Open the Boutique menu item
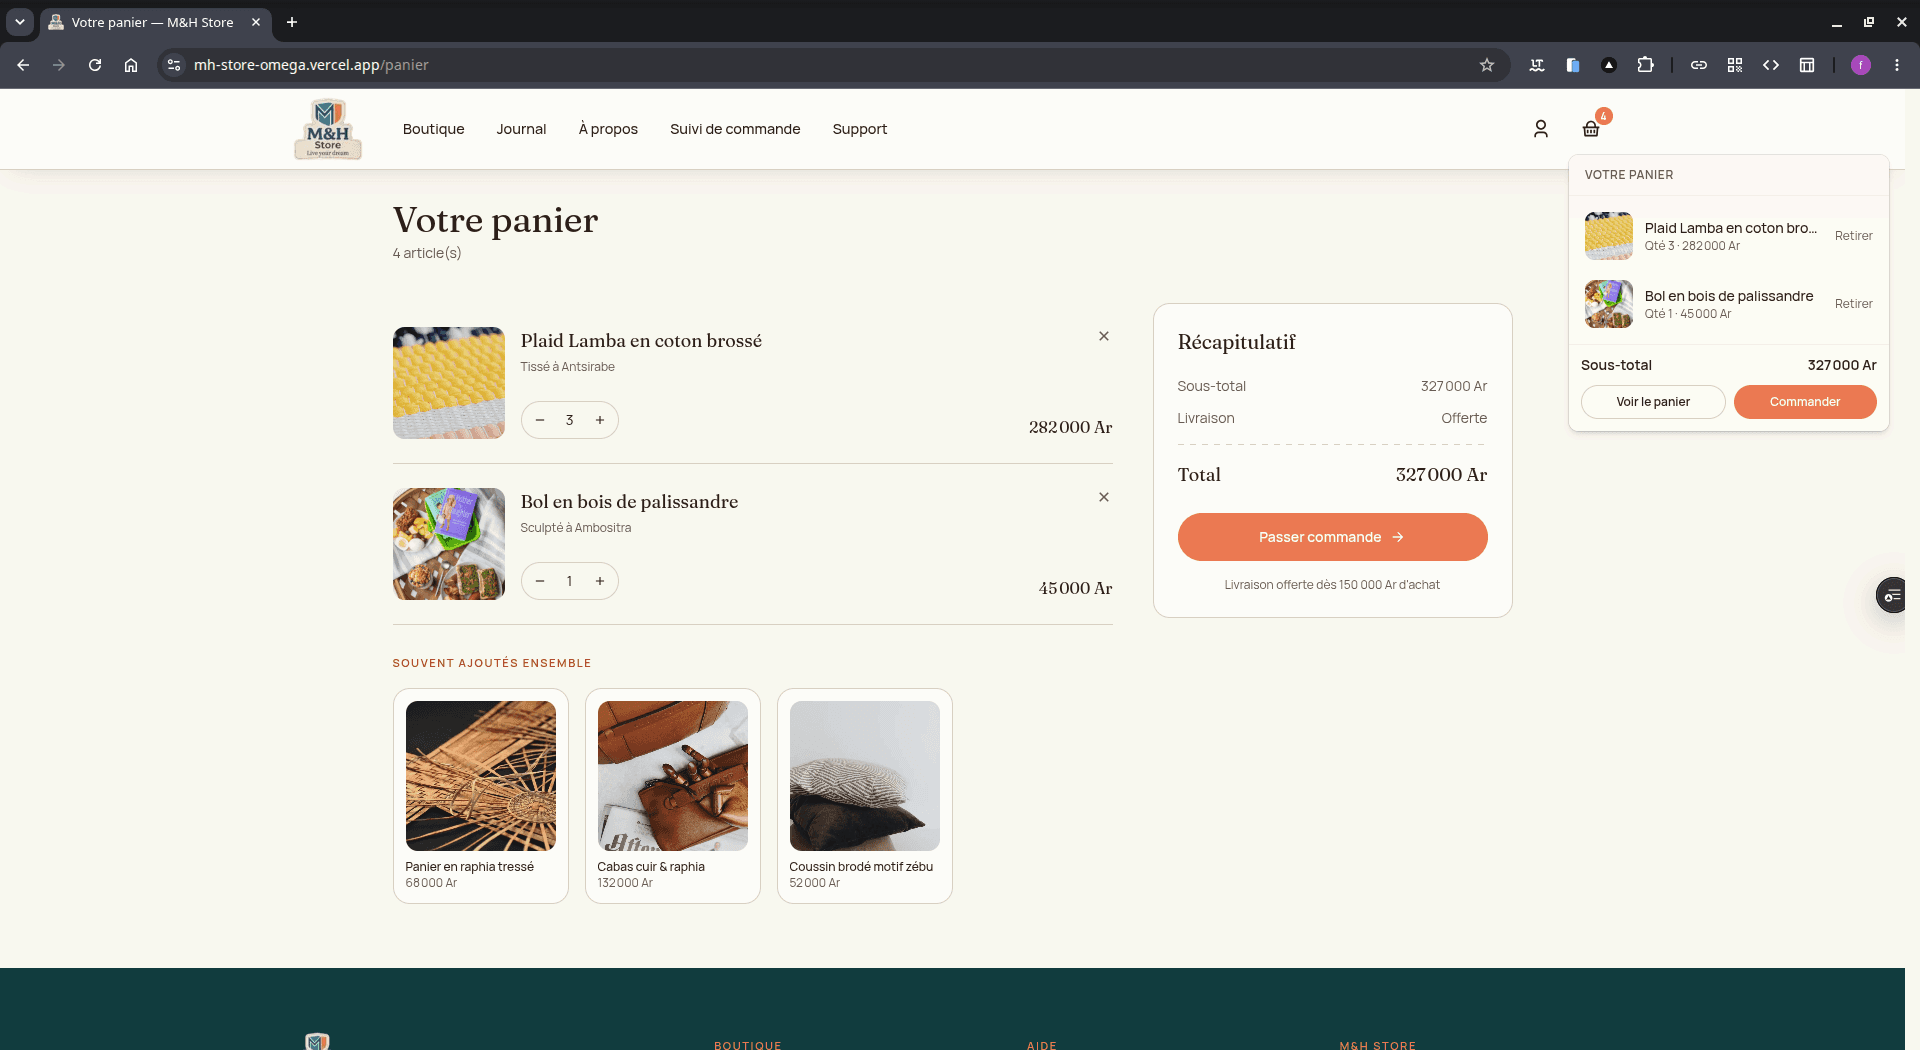 pos(434,129)
